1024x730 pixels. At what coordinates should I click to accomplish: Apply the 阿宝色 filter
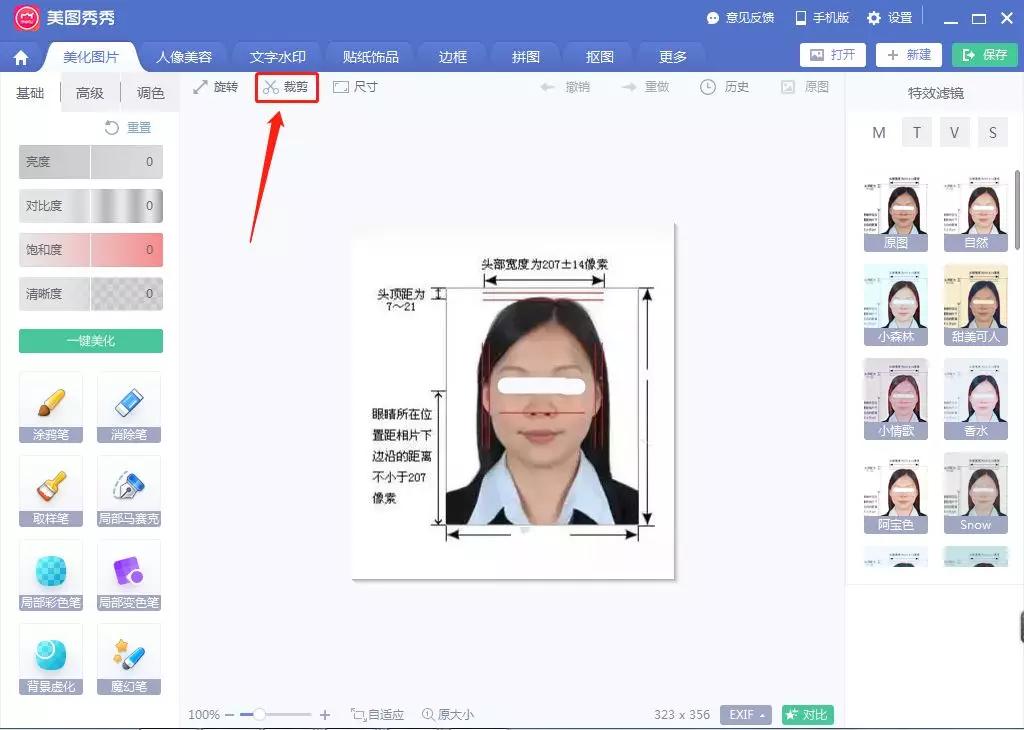click(x=895, y=493)
